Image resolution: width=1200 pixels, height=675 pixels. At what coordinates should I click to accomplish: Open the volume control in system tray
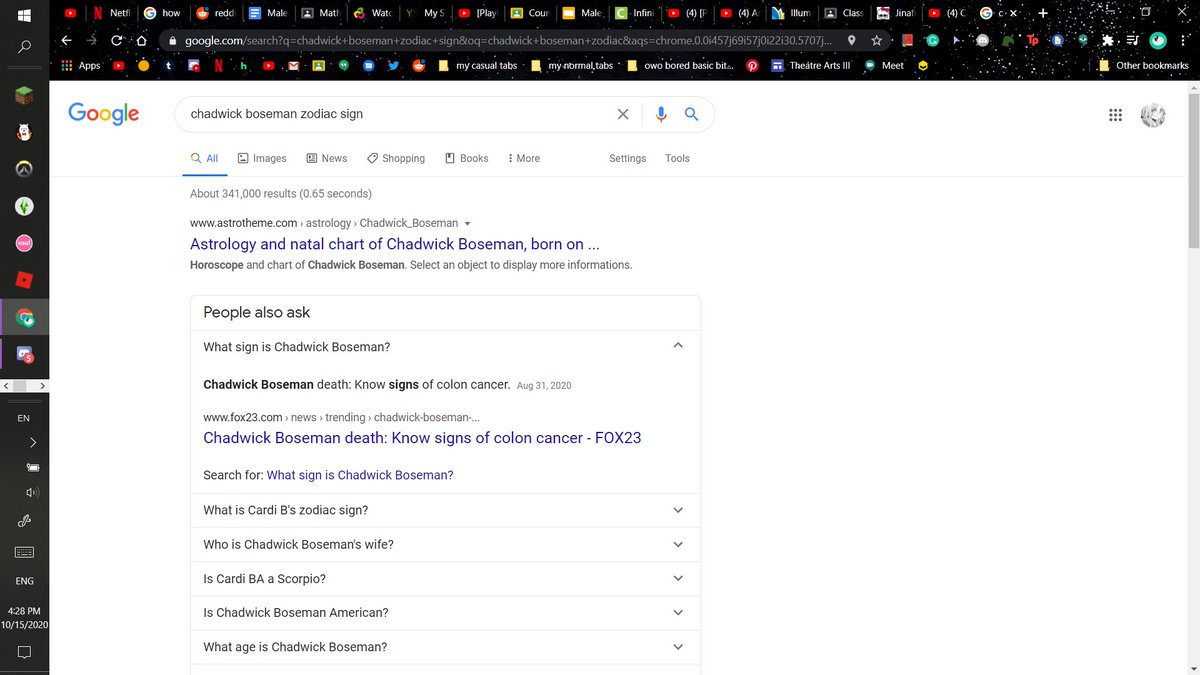pos(32,492)
